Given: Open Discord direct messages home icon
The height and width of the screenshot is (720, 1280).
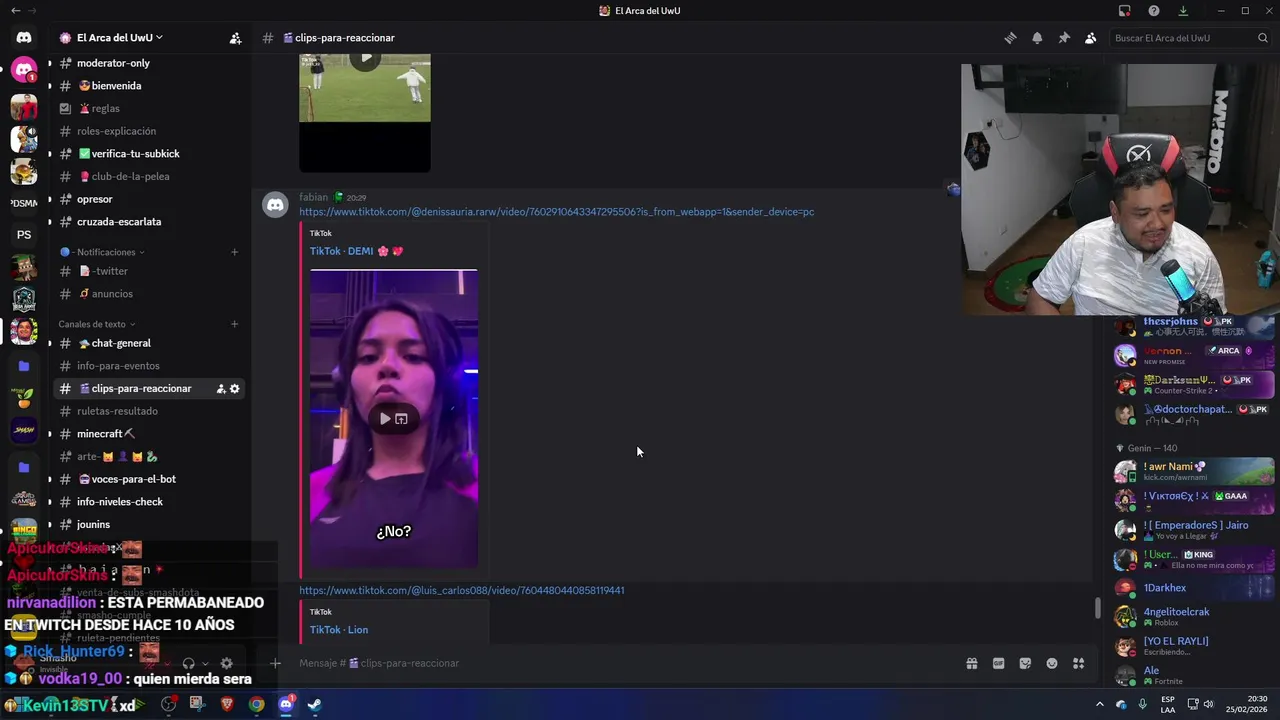Looking at the screenshot, I should pos(24,37).
